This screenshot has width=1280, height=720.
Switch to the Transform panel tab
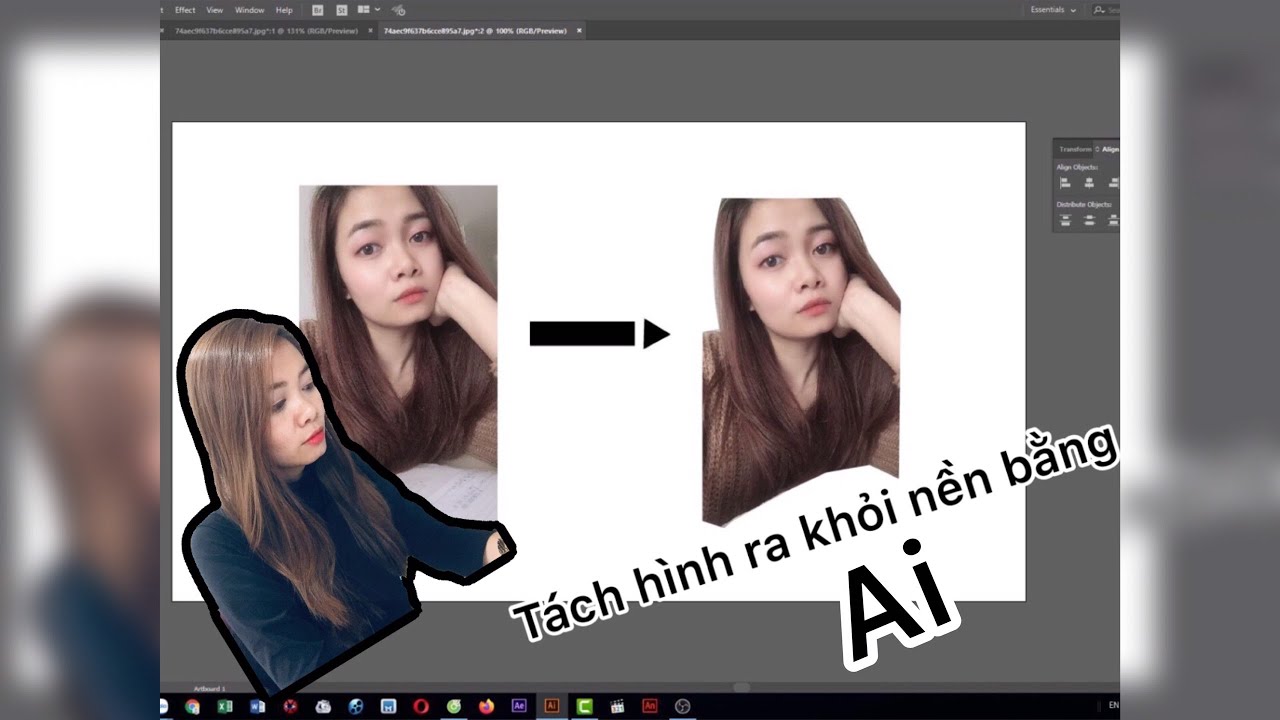click(x=1076, y=149)
